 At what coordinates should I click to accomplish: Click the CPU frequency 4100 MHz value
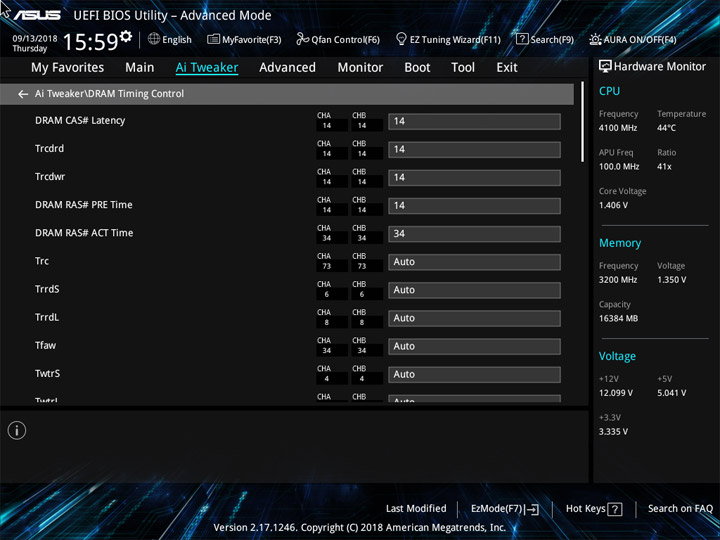pyautogui.click(x=618, y=128)
